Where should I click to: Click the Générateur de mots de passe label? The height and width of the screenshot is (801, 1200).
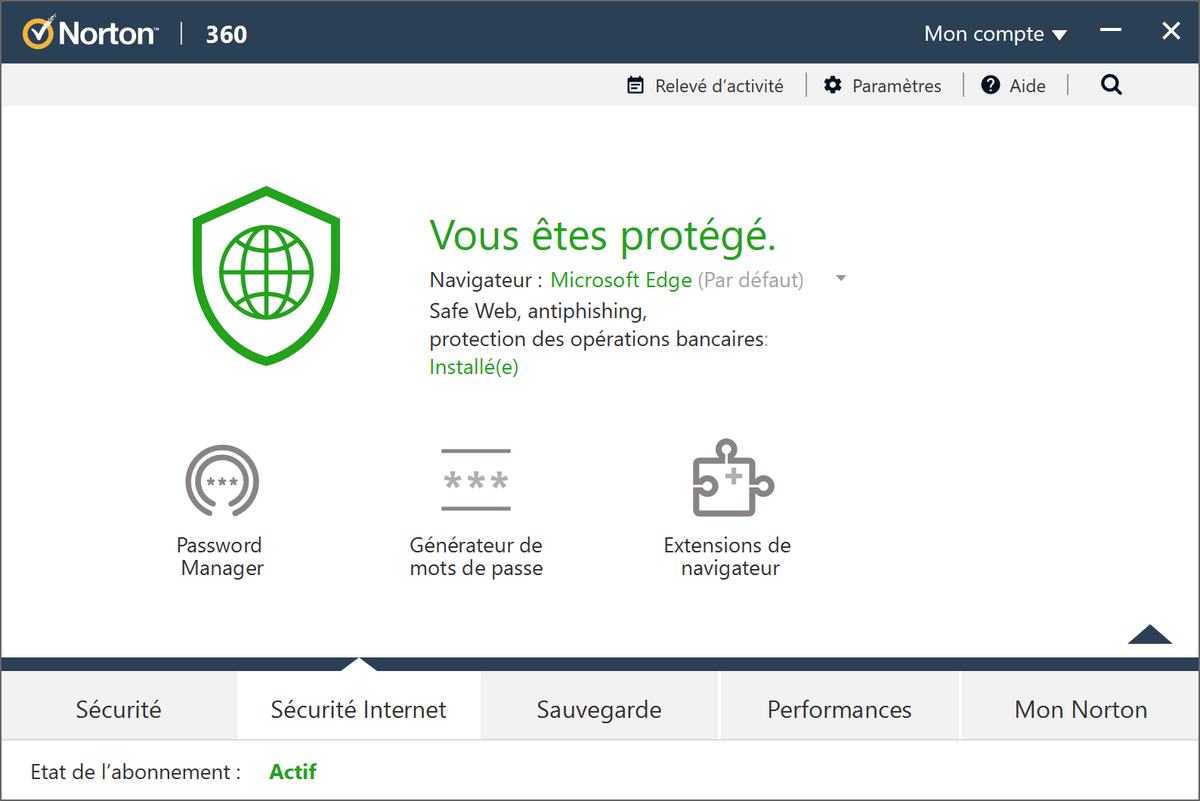(x=476, y=557)
